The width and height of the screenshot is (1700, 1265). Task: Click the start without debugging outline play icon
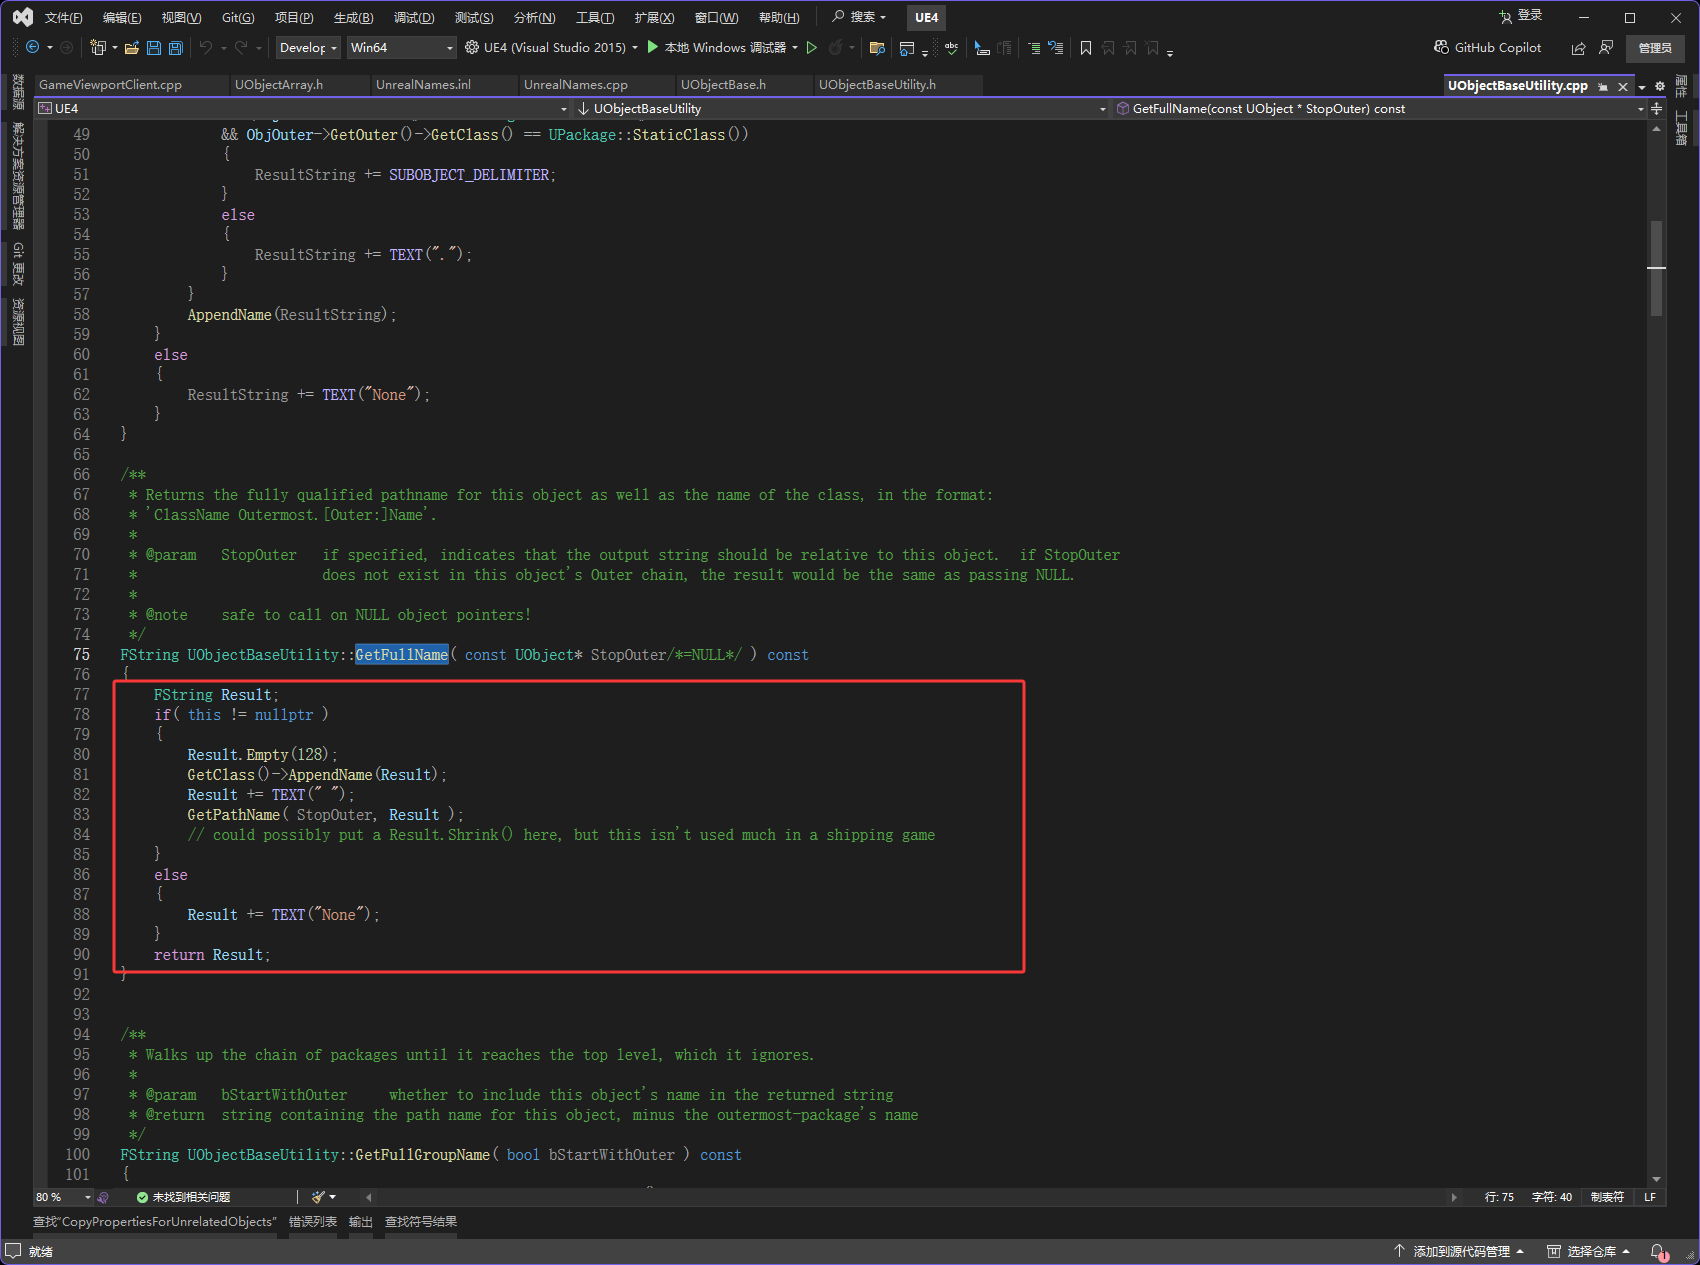pyautogui.click(x=812, y=47)
